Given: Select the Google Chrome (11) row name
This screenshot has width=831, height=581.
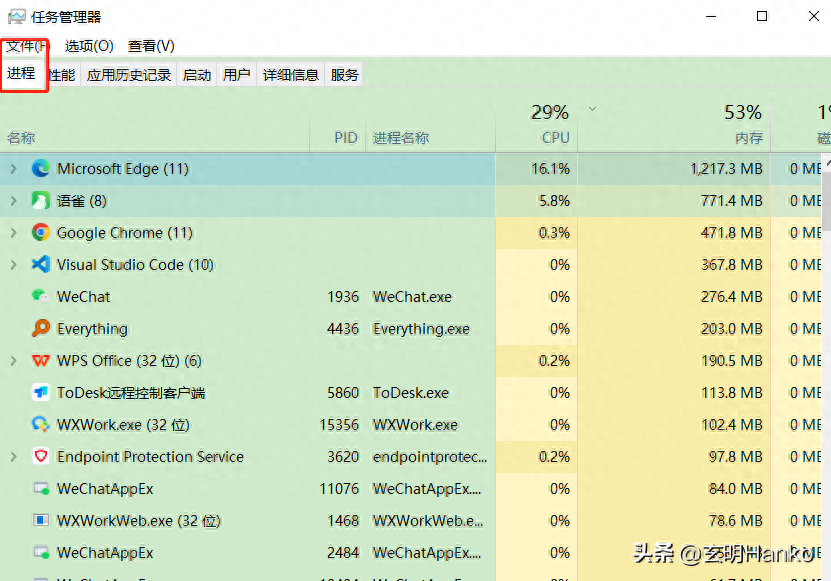Looking at the screenshot, I should point(125,233).
